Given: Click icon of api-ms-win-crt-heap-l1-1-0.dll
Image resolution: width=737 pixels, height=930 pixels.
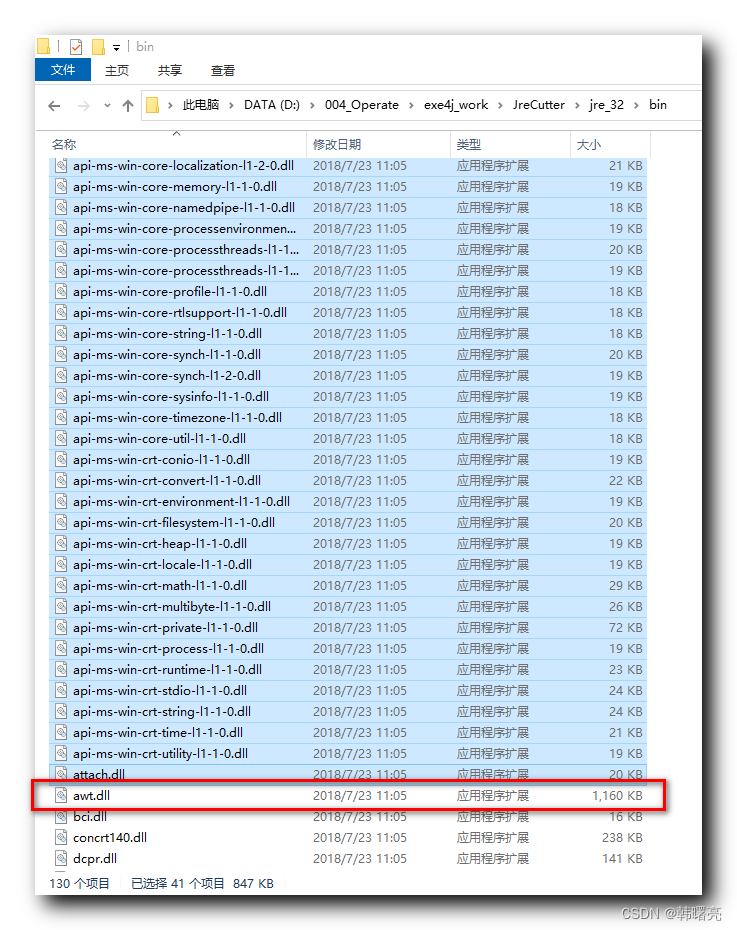Looking at the screenshot, I should coord(61,544).
